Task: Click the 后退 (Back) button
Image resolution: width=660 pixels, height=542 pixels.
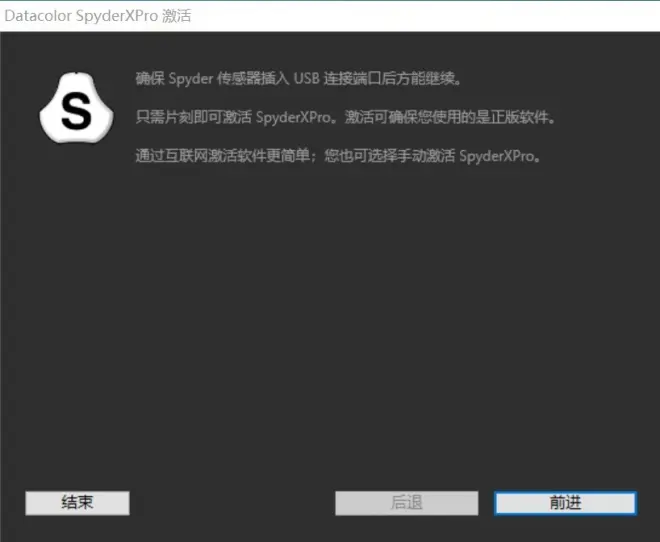Action: pyautogui.click(x=407, y=503)
